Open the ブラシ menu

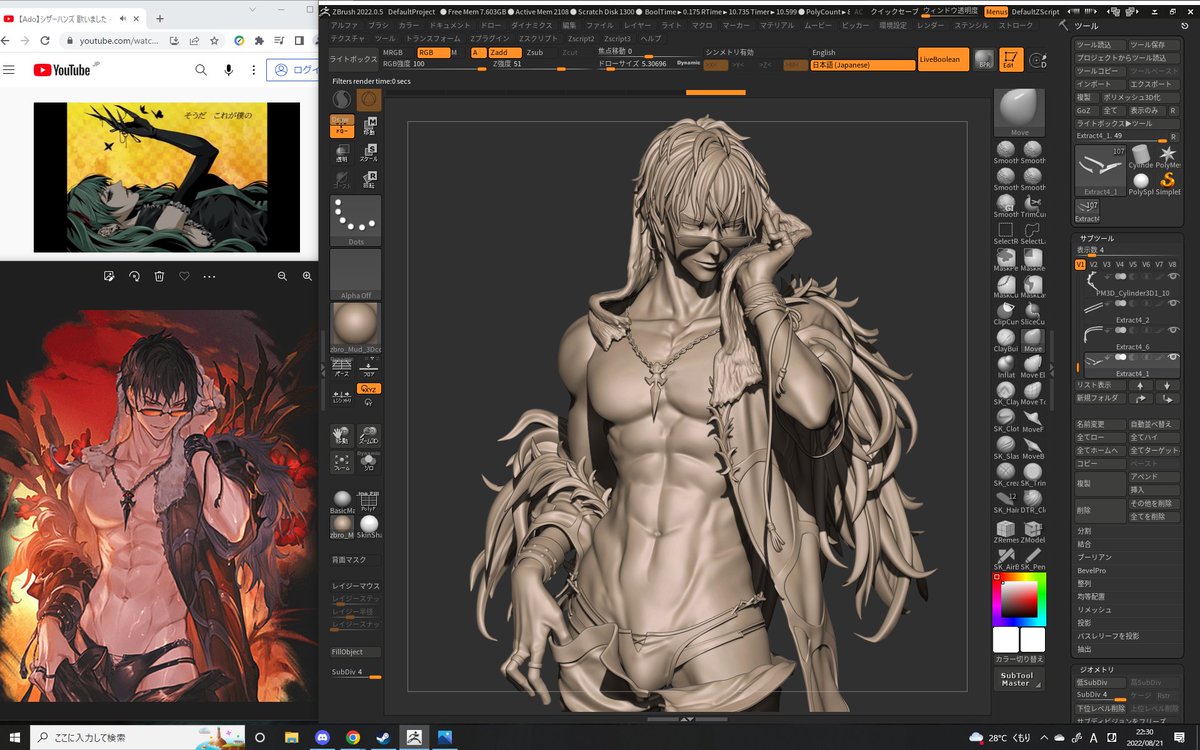click(x=378, y=24)
